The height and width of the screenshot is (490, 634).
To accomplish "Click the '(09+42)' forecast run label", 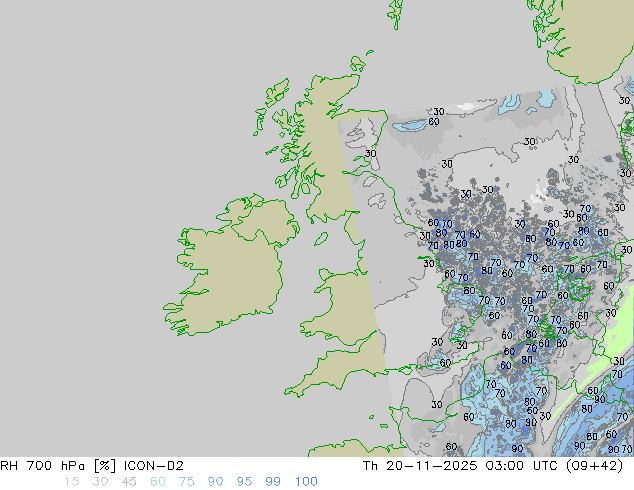I will 595,466.
